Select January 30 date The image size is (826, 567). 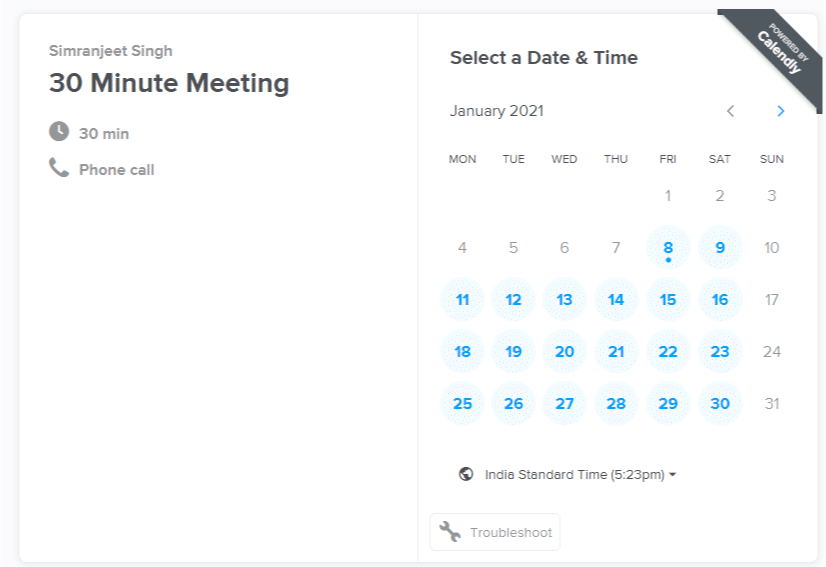pyautogui.click(x=720, y=404)
